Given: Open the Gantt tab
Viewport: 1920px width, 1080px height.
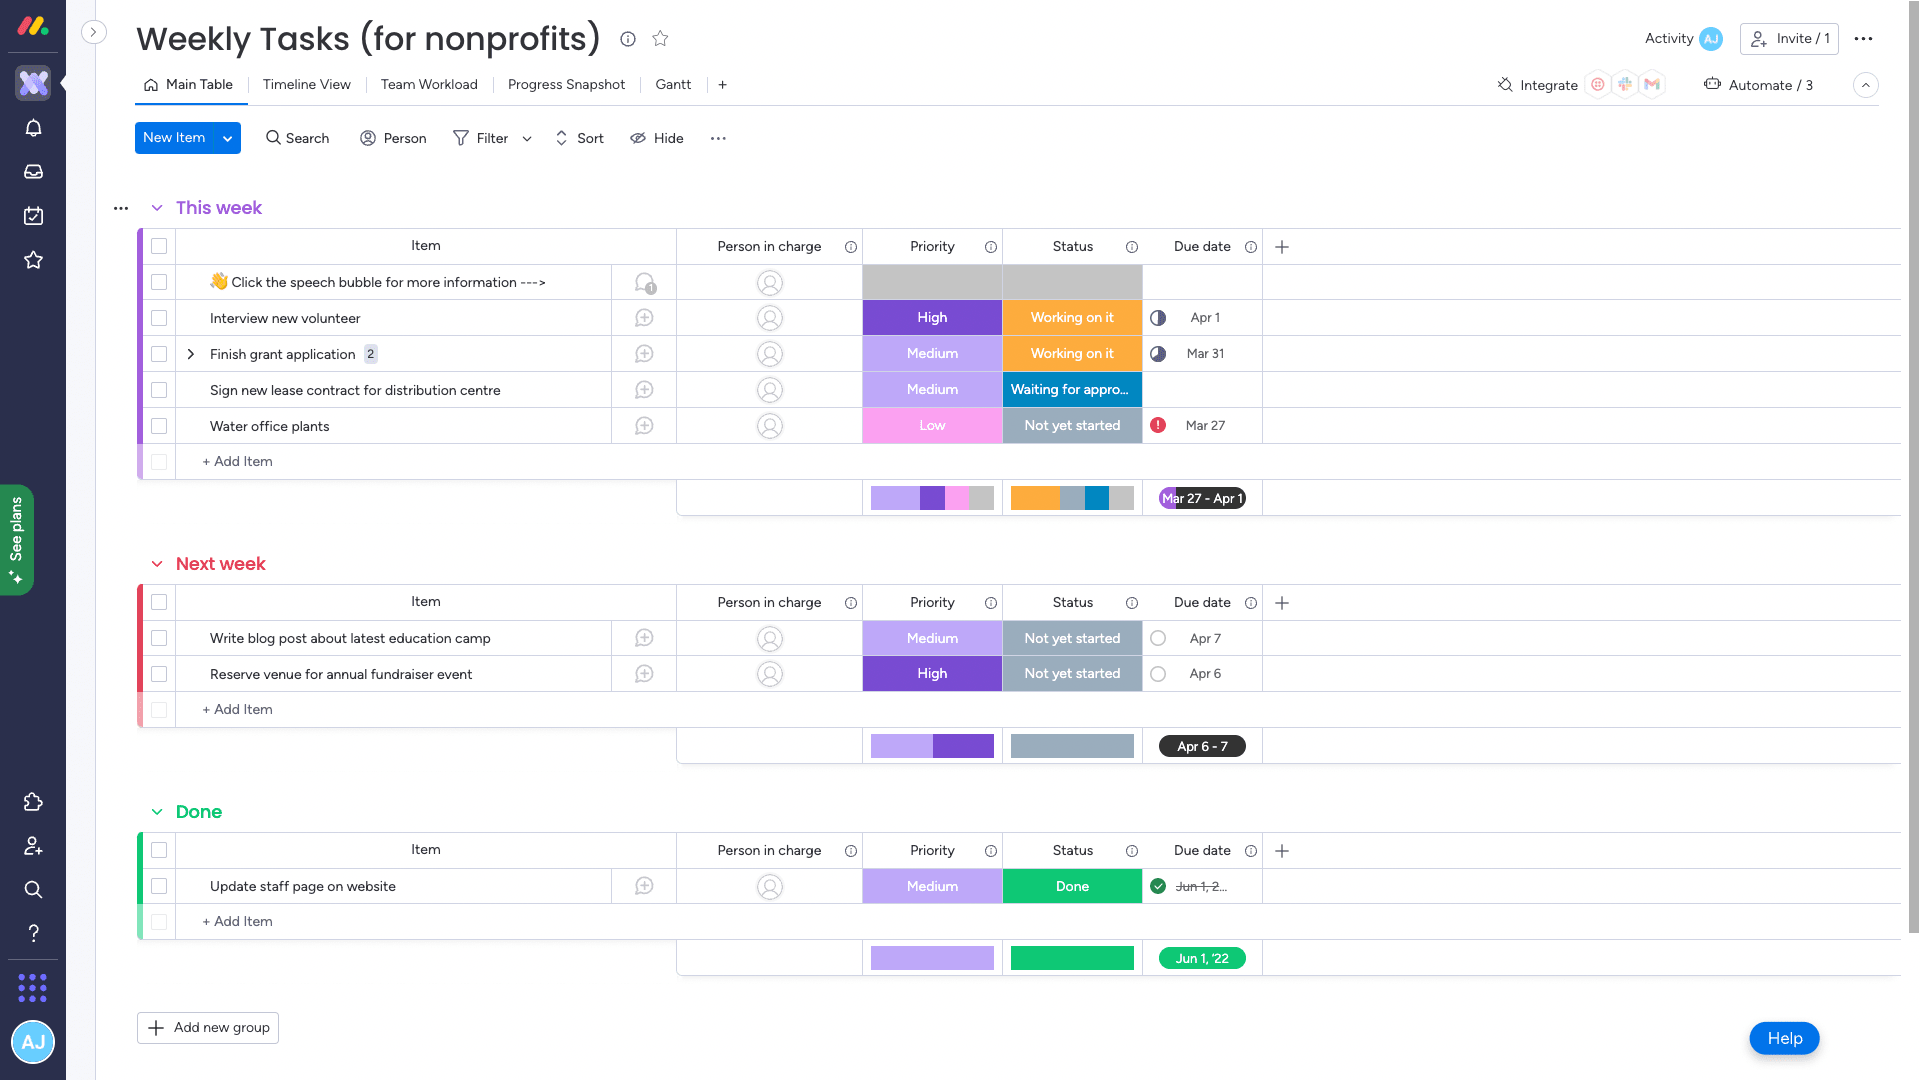Looking at the screenshot, I should [672, 85].
